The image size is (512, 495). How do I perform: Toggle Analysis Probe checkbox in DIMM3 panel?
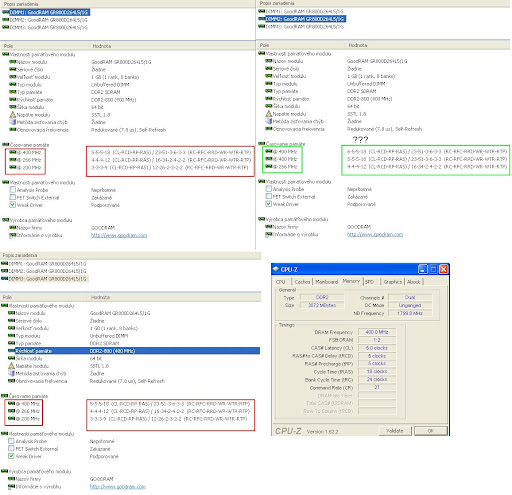tap(11, 441)
